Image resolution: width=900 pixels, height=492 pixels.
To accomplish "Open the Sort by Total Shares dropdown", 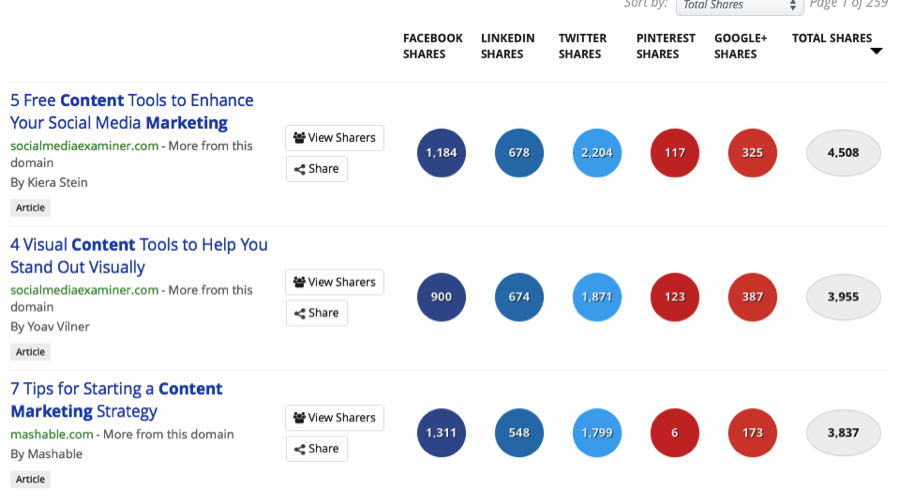I will 739,6.
